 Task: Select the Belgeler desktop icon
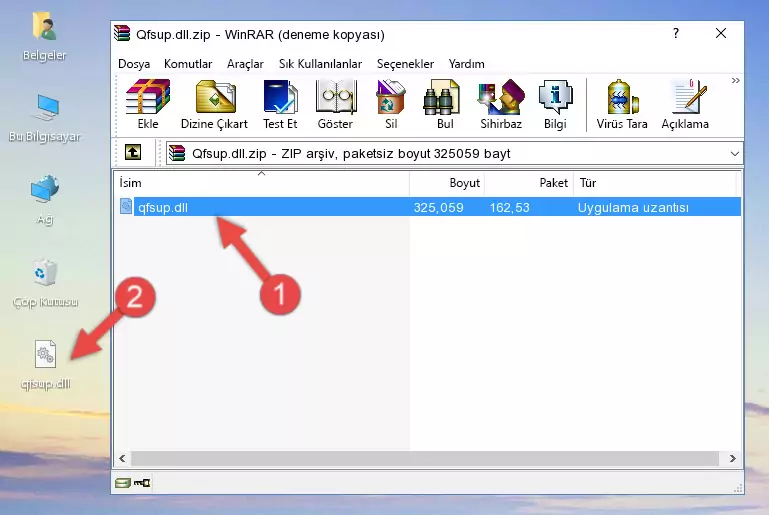tap(45, 37)
